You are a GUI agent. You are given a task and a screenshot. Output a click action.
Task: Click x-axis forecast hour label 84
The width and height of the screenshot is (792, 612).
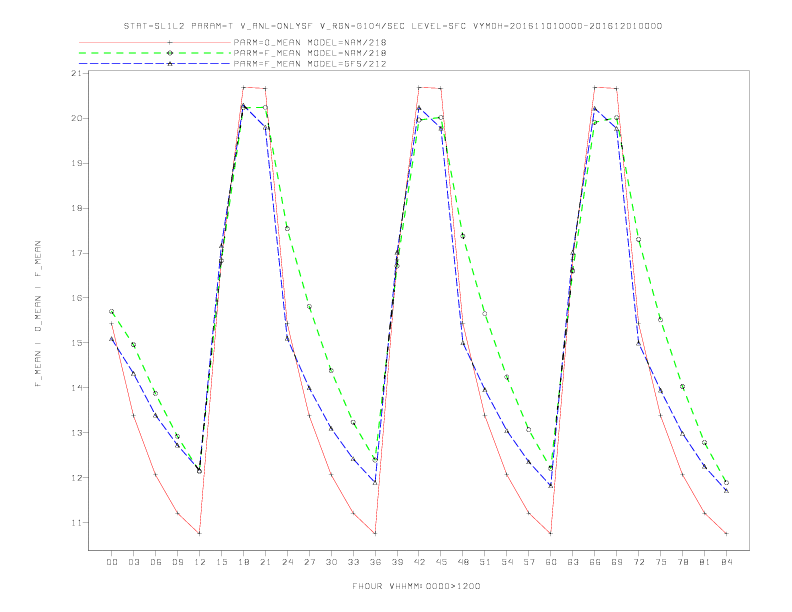click(726, 562)
